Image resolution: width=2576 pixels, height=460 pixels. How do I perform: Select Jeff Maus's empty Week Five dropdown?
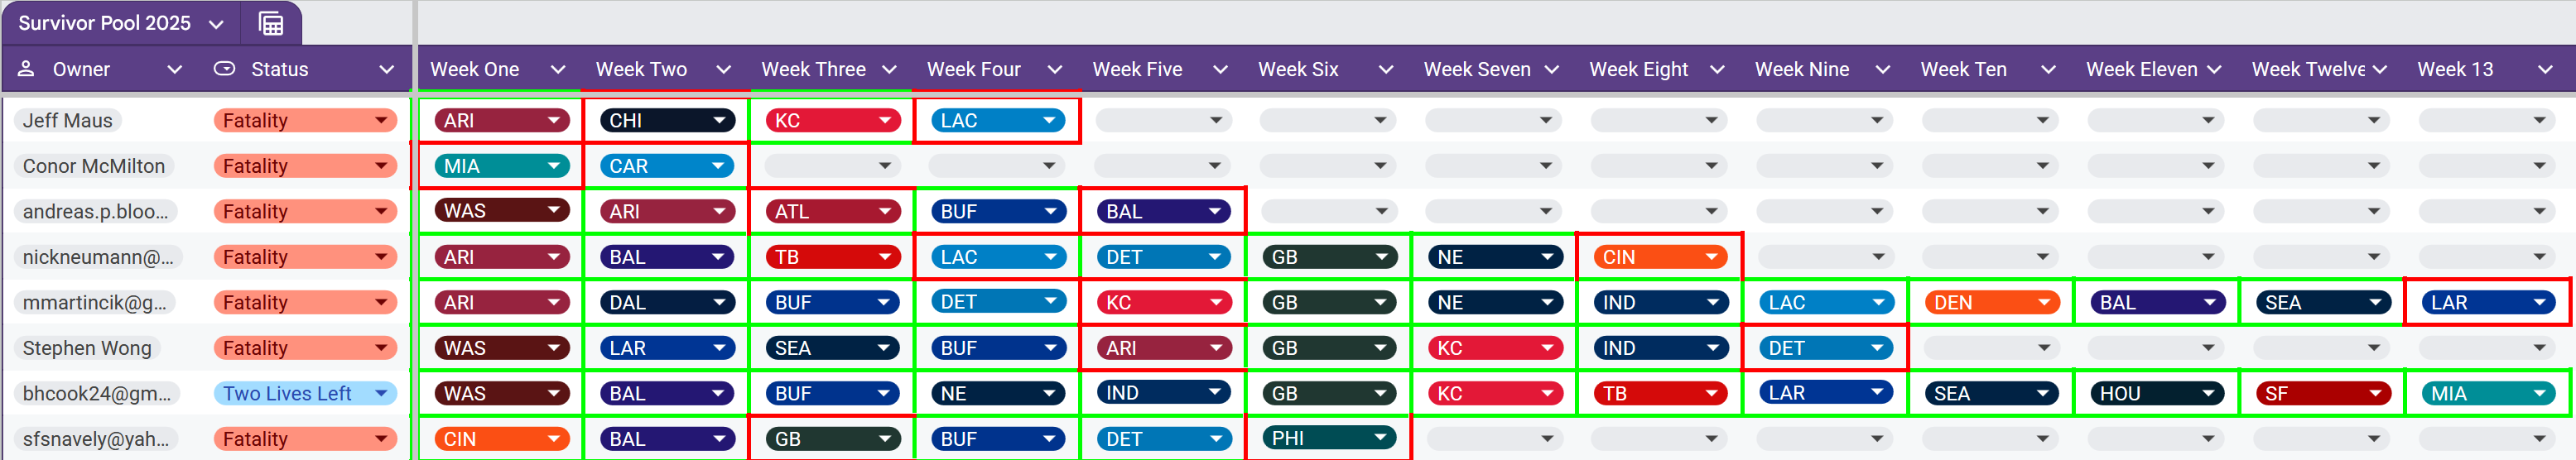[x=1163, y=120]
